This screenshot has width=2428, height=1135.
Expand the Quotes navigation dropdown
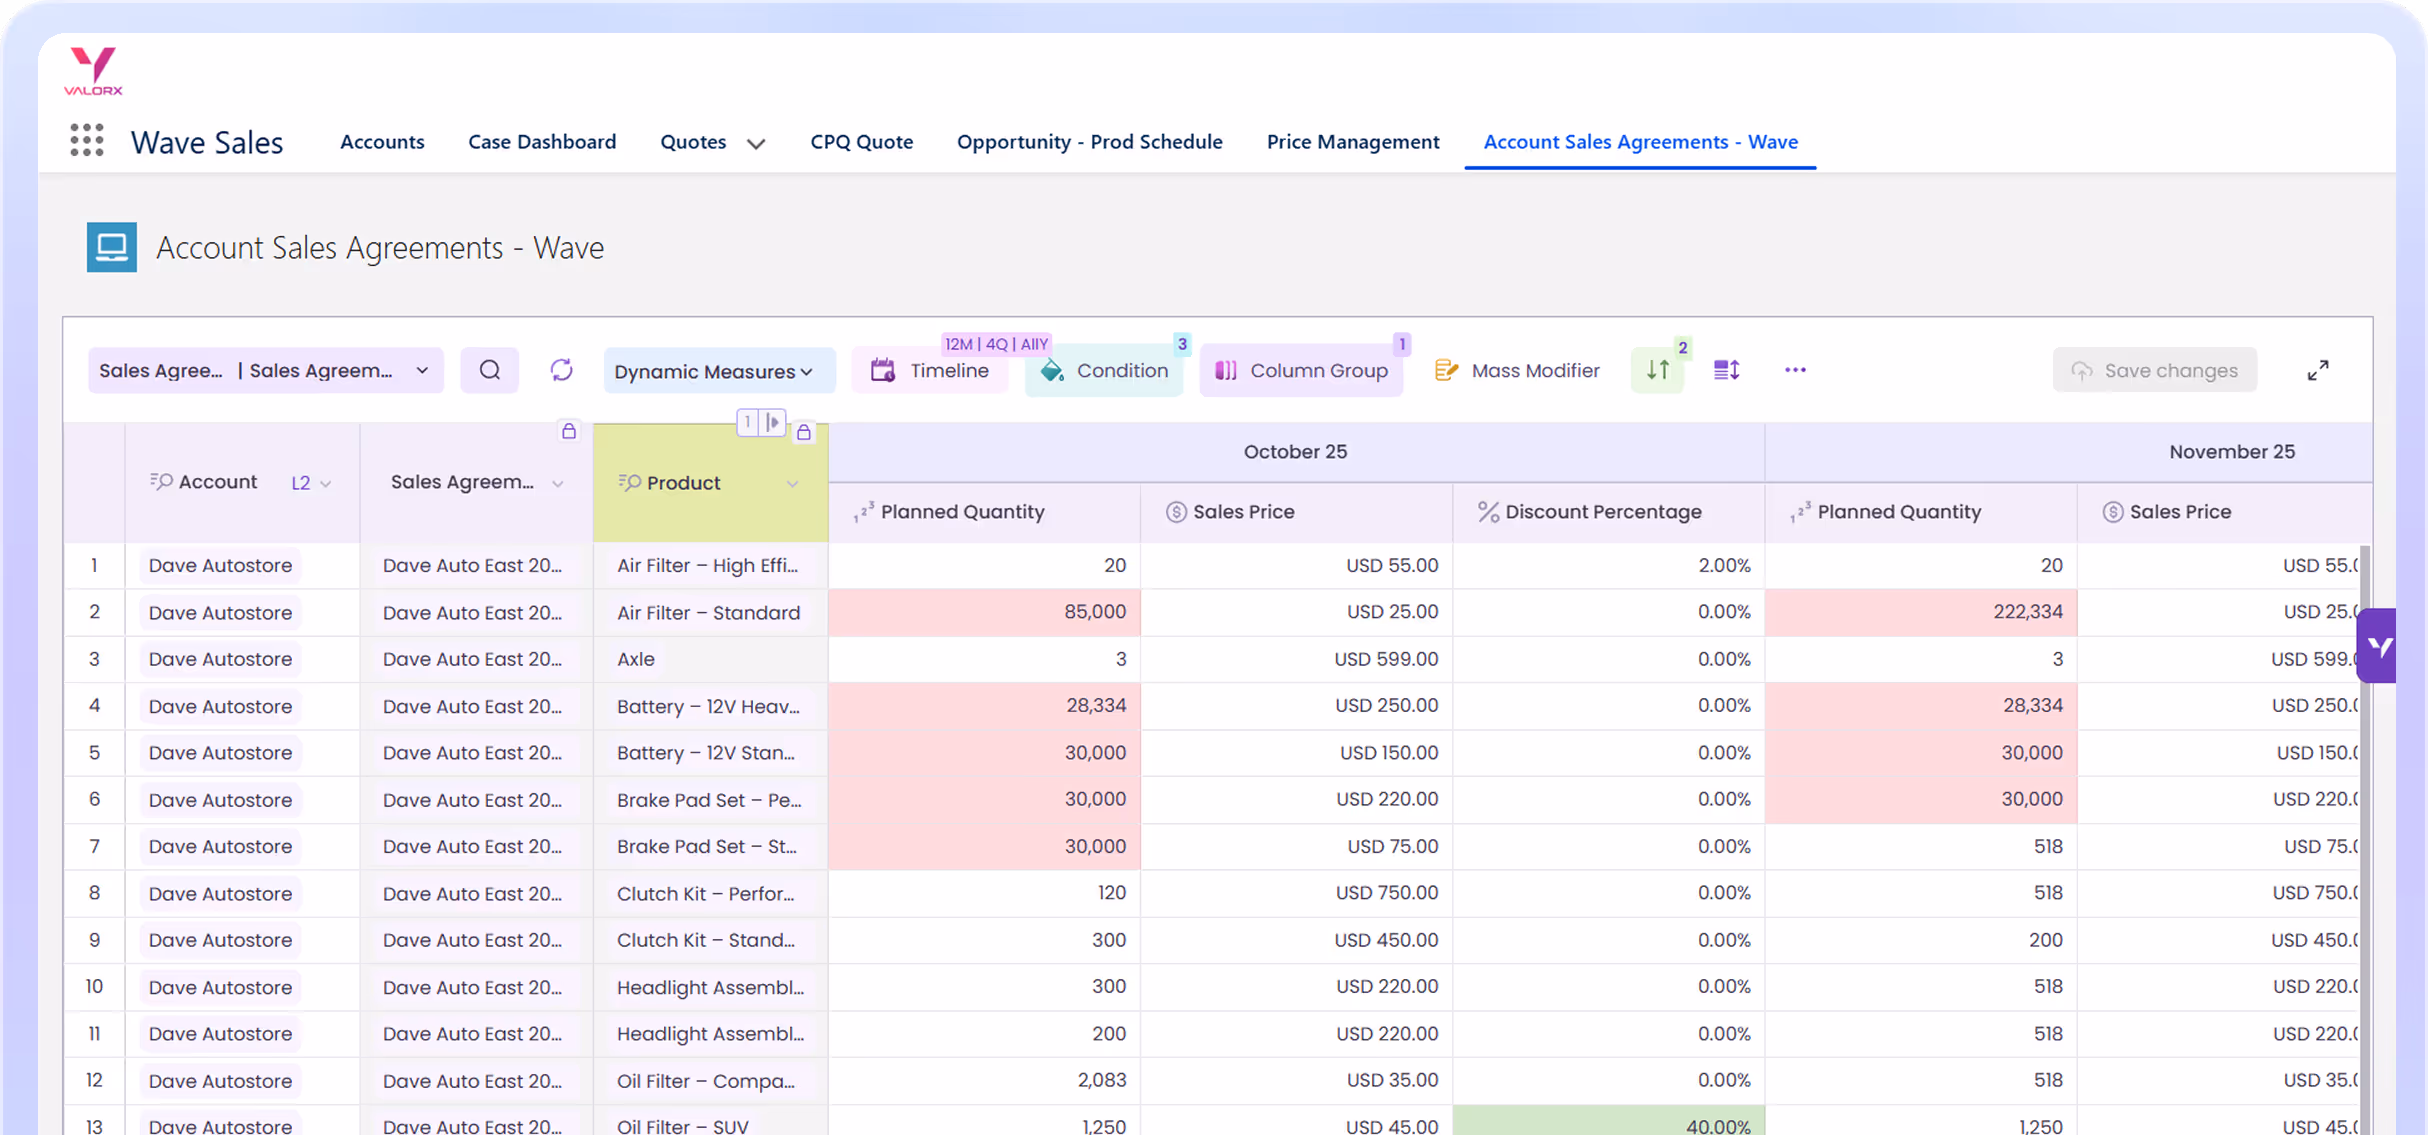click(757, 142)
